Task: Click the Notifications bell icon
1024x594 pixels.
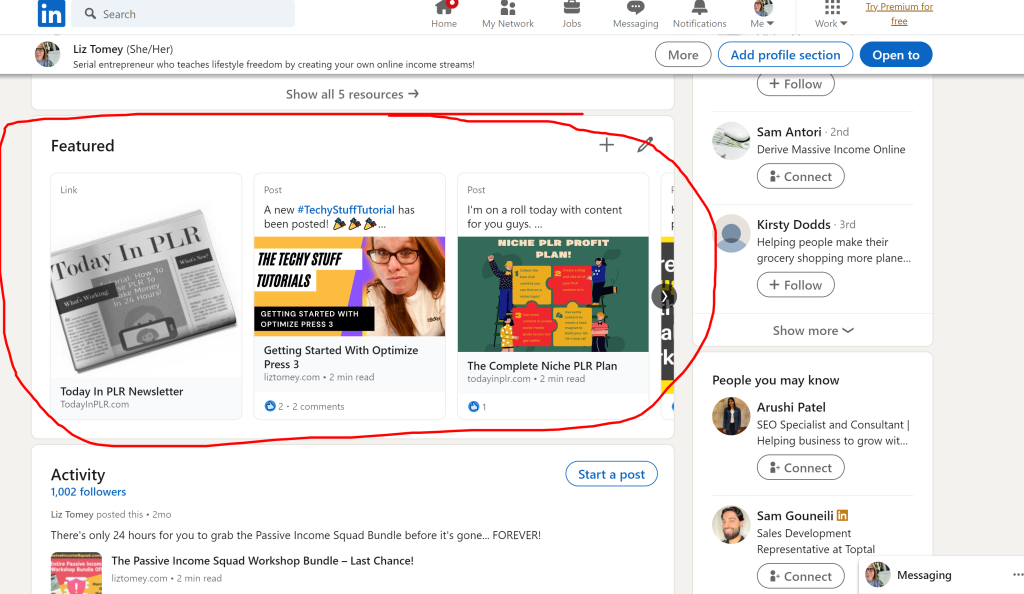Action: 699,7
